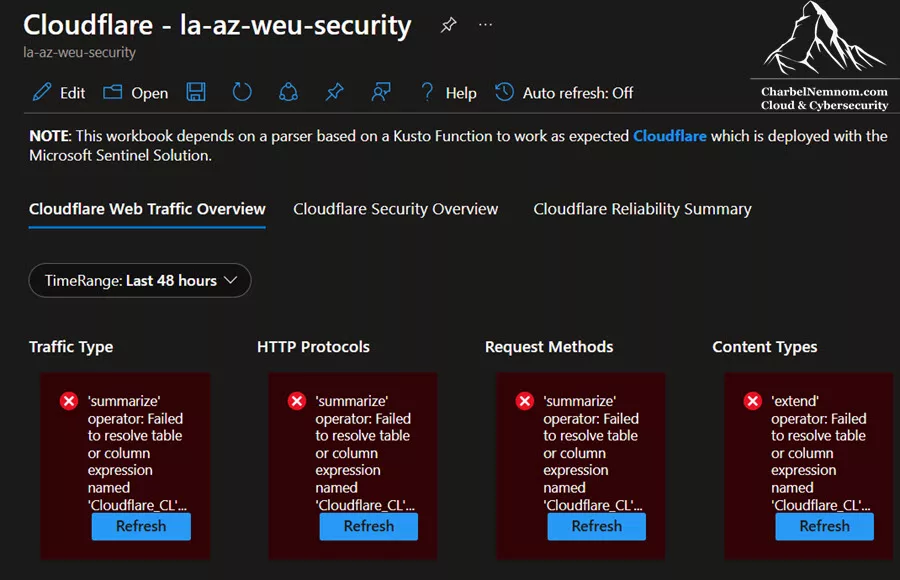
Task: Click the Auto refresh clock icon
Action: (505, 92)
